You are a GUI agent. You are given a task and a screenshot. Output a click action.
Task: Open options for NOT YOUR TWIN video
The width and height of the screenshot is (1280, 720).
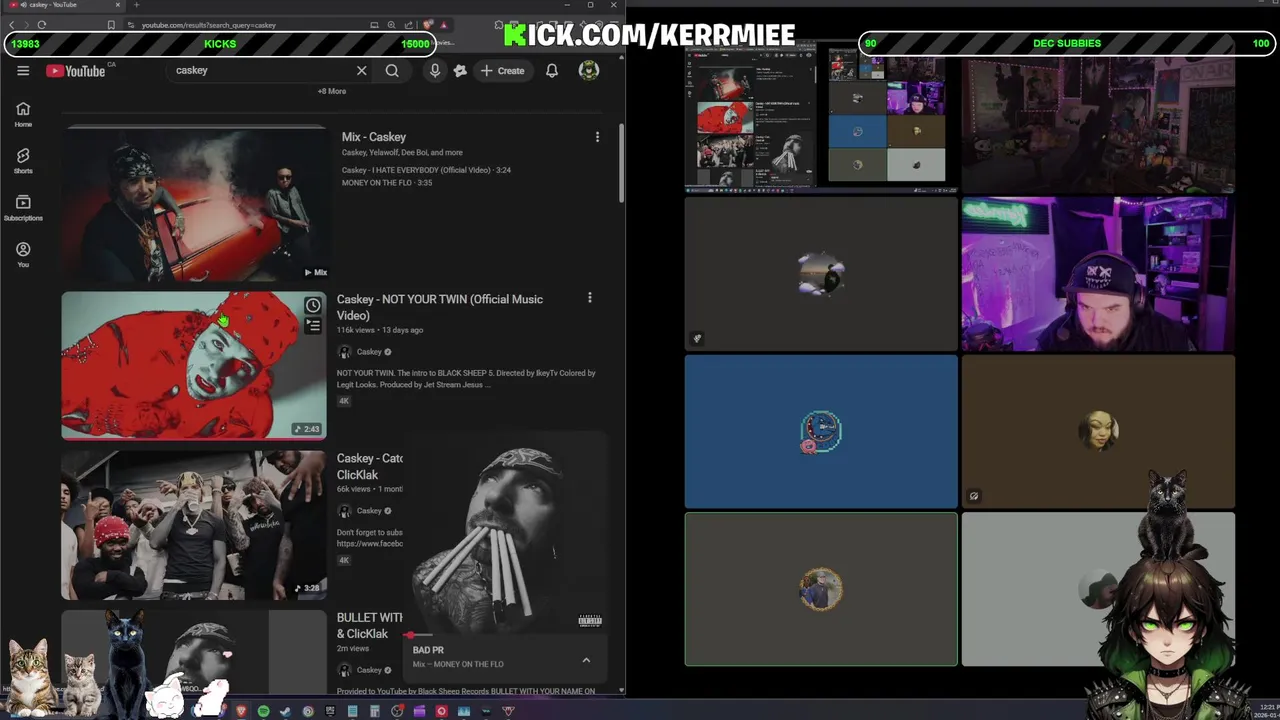(x=589, y=298)
